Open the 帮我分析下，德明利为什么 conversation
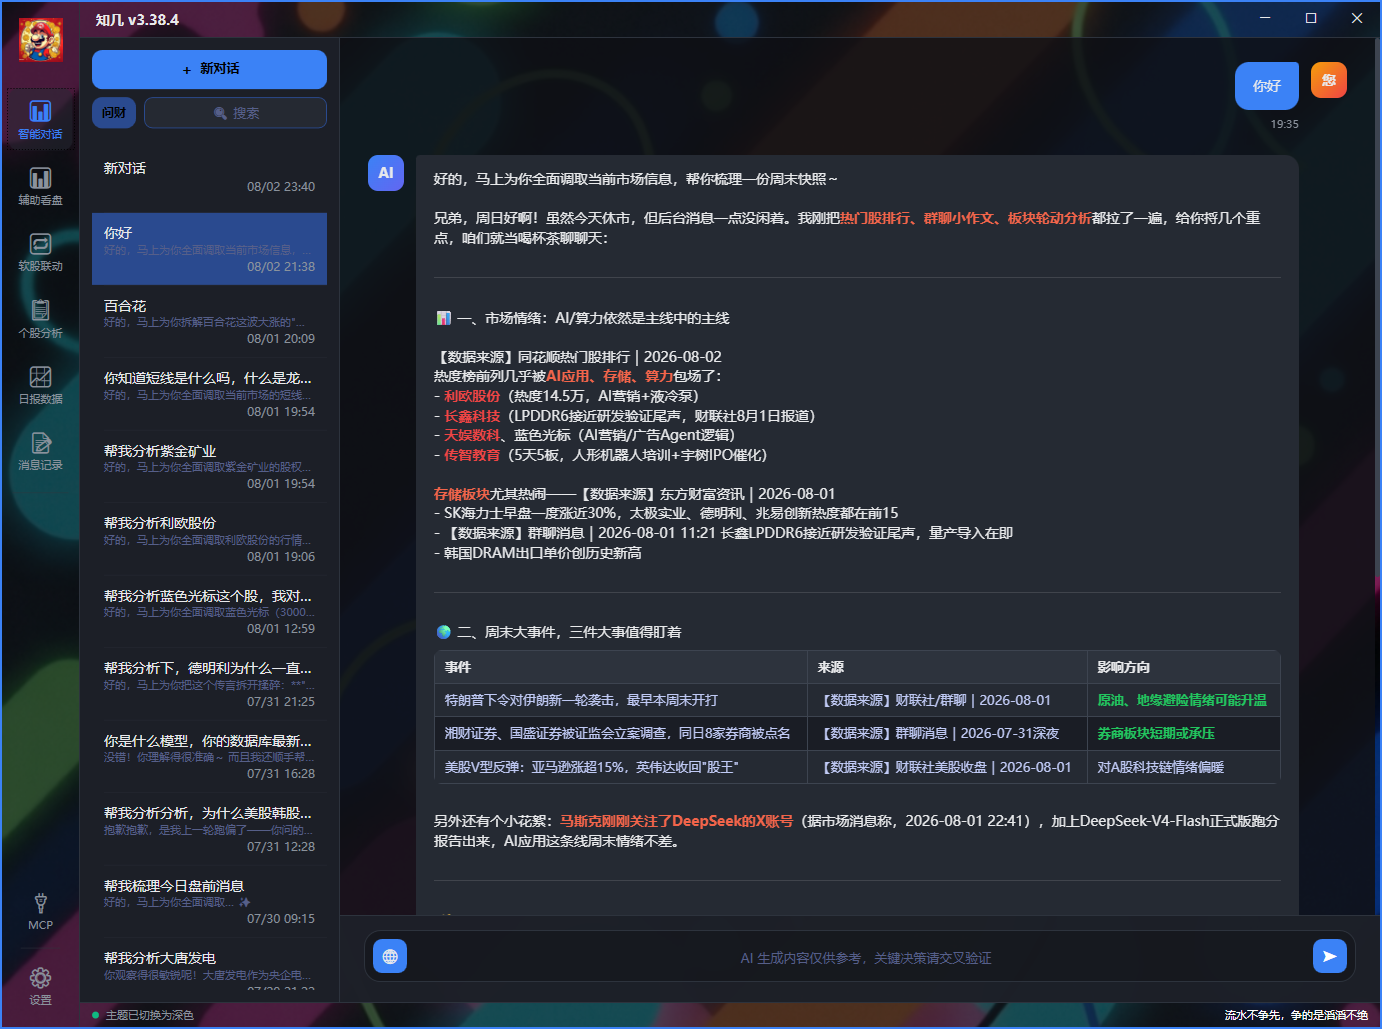1382x1029 pixels. tap(209, 684)
